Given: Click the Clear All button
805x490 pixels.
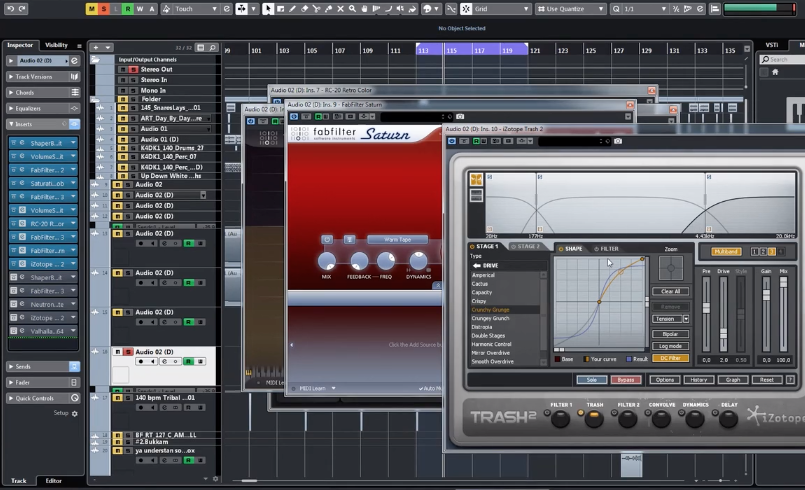Looking at the screenshot, I should tap(670, 291).
